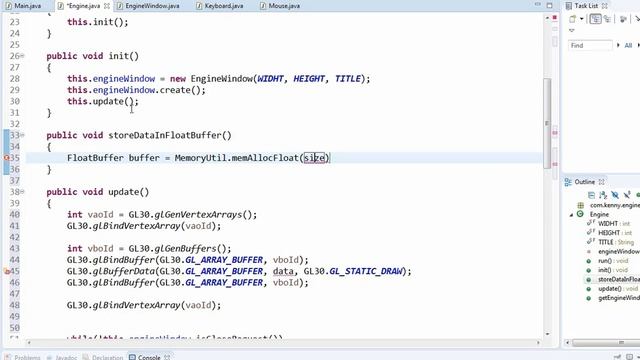Select Engine class in Outline
Viewport: 640px width, 360px height.
(x=599, y=214)
